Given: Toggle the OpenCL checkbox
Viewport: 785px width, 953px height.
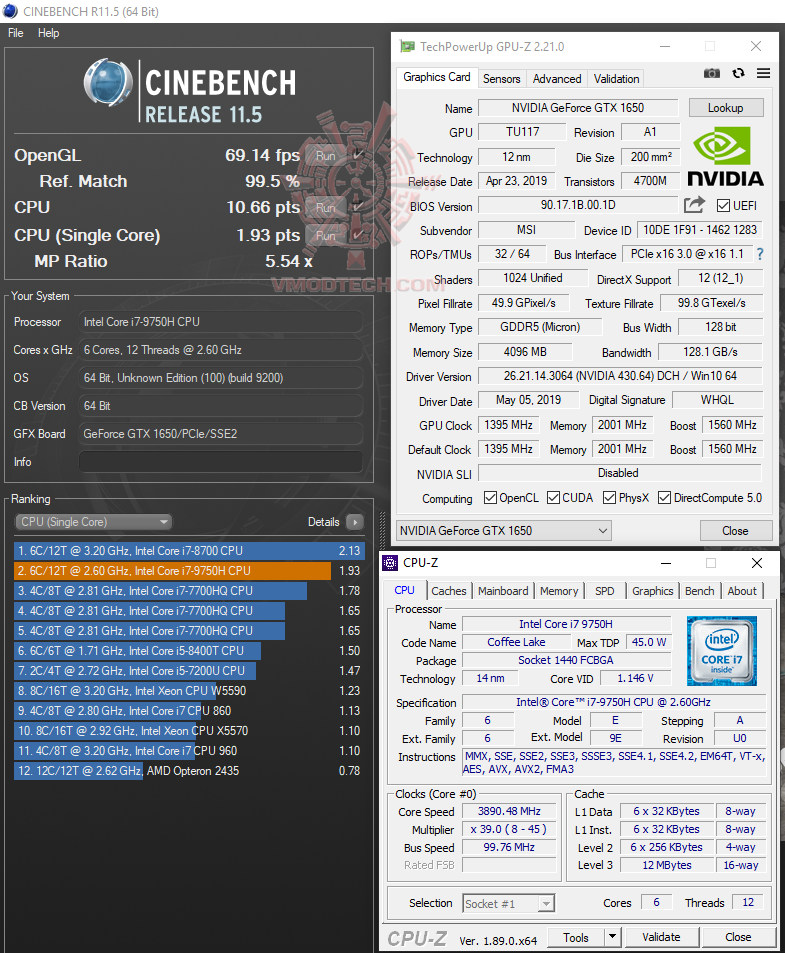Looking at the screenshot, I should [490, 498].
